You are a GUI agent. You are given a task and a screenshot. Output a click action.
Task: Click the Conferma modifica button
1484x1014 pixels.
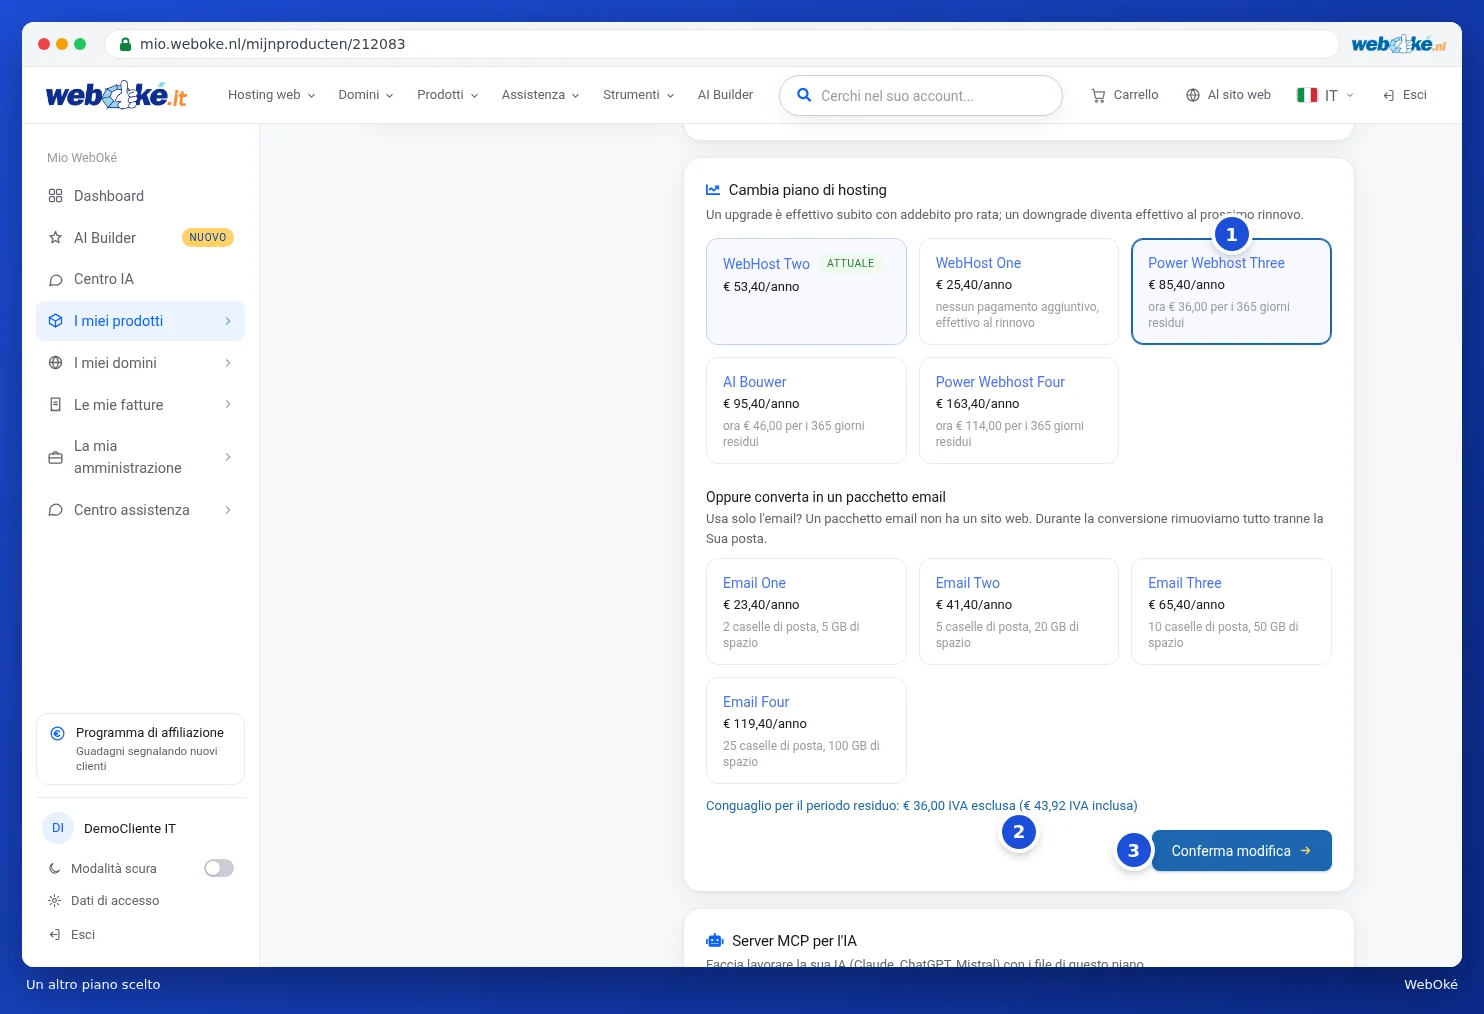[1242, 851]
